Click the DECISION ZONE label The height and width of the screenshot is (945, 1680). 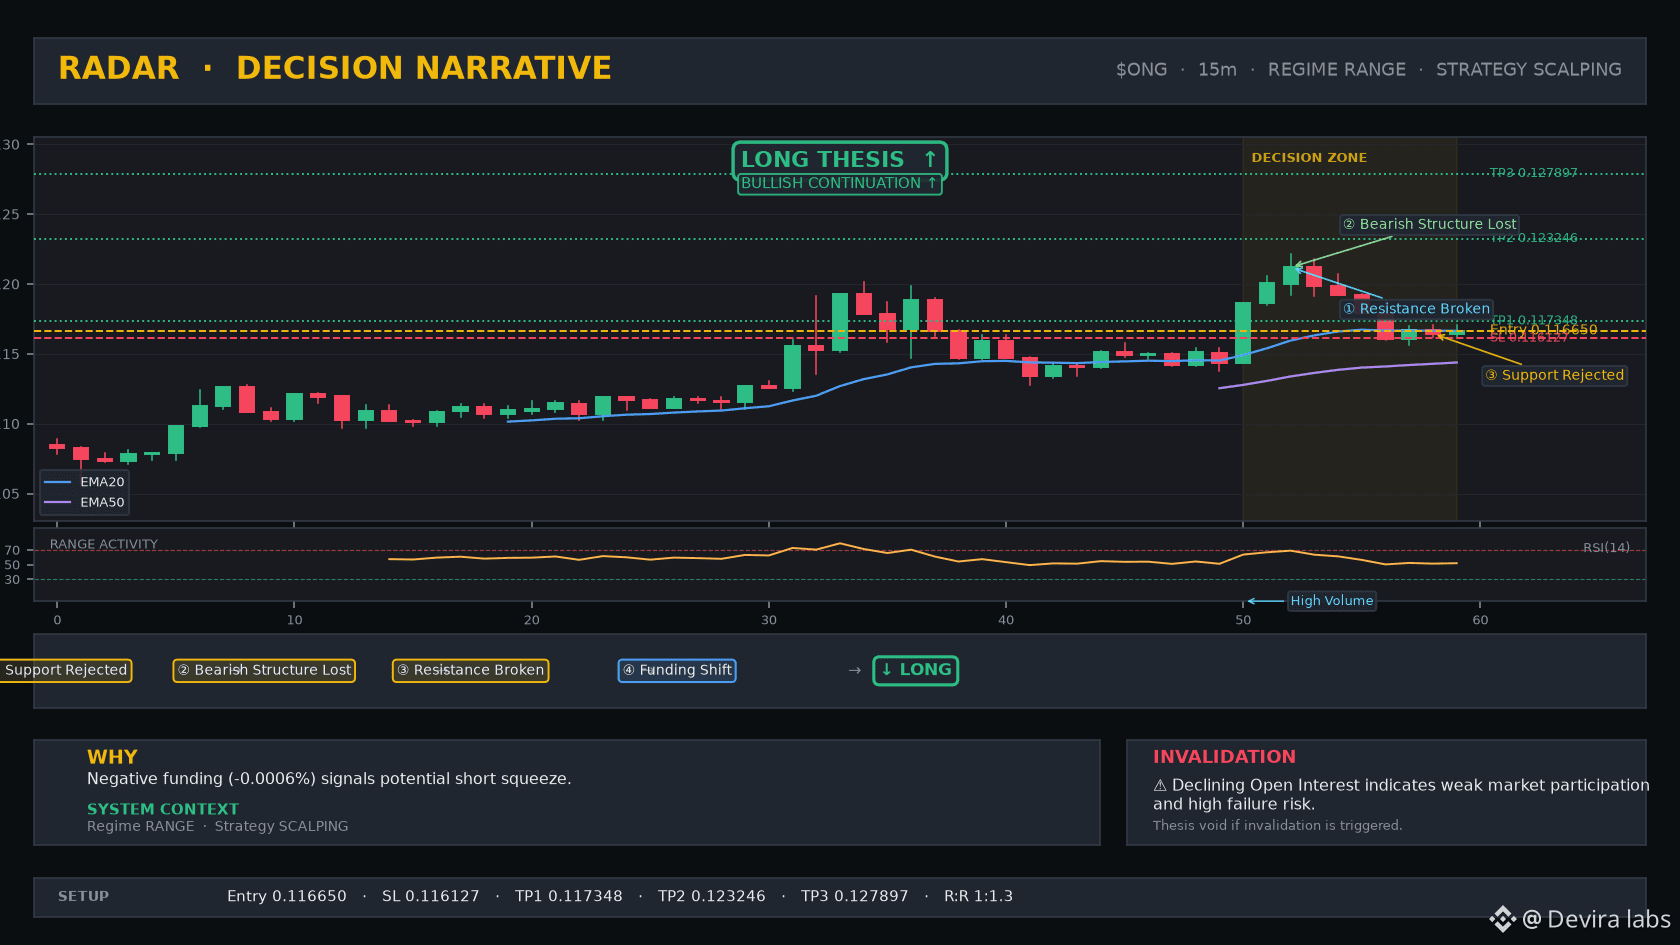point(1308,158)
